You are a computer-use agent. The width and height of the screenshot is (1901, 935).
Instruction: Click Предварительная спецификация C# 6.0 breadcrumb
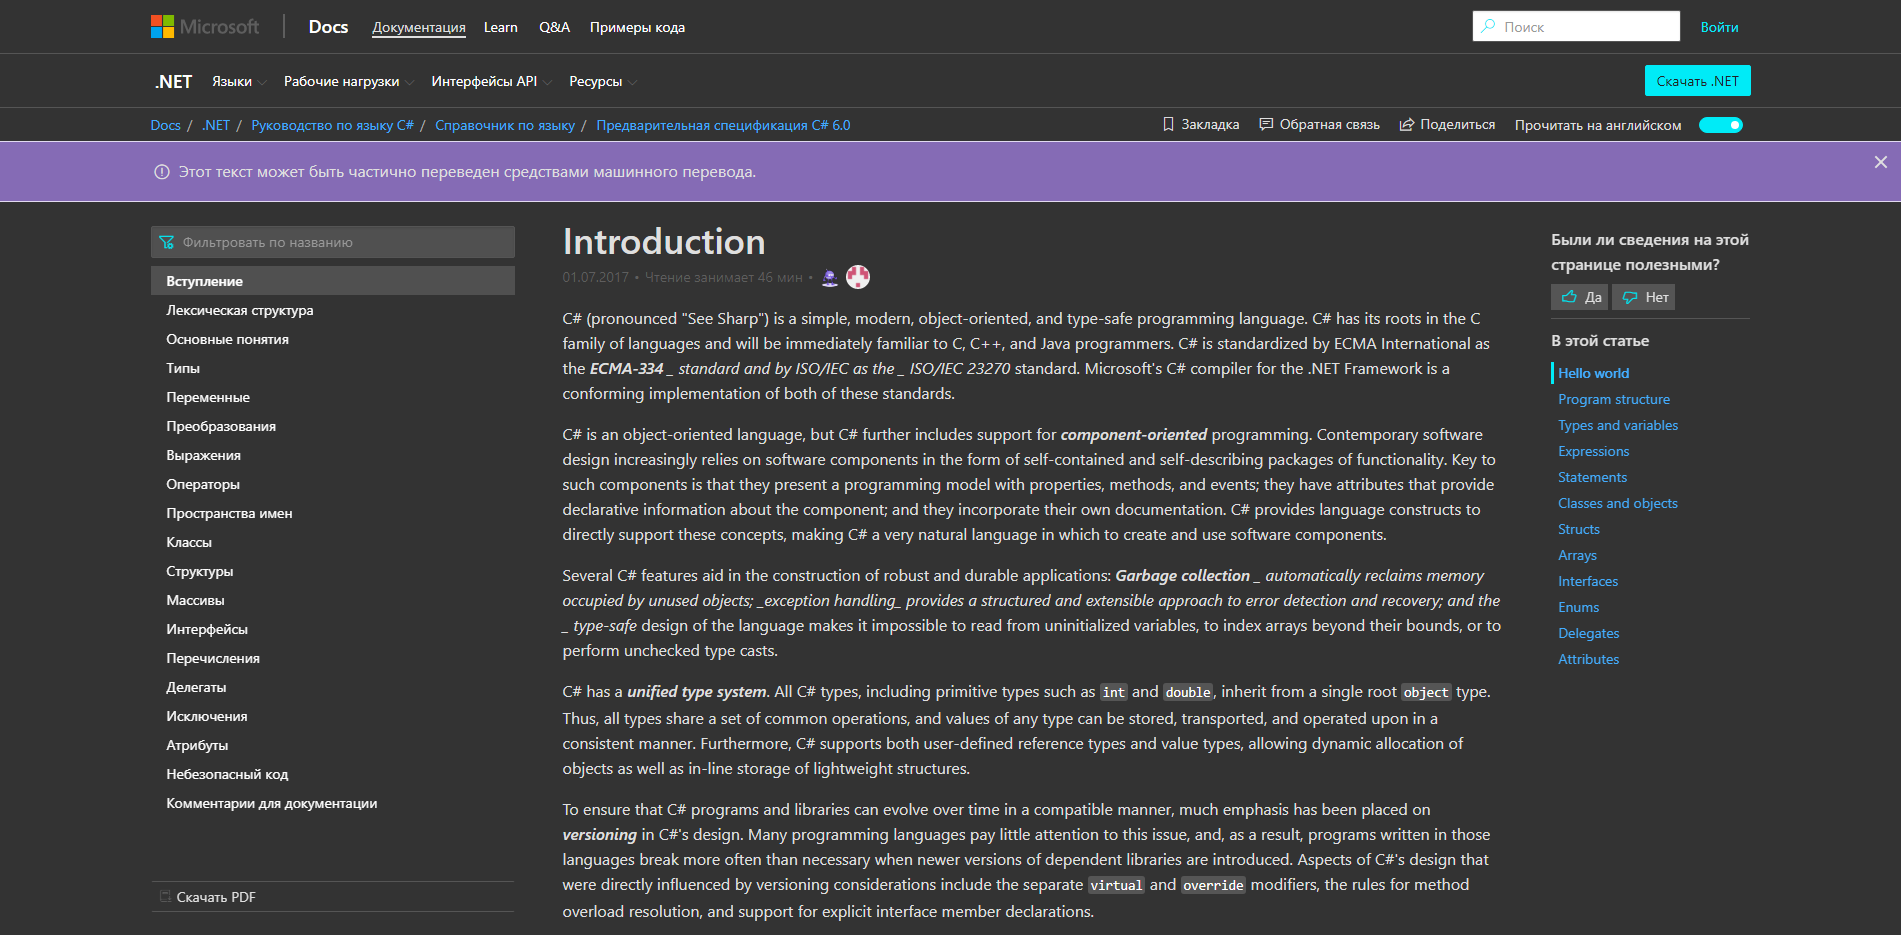pos(723,125)
